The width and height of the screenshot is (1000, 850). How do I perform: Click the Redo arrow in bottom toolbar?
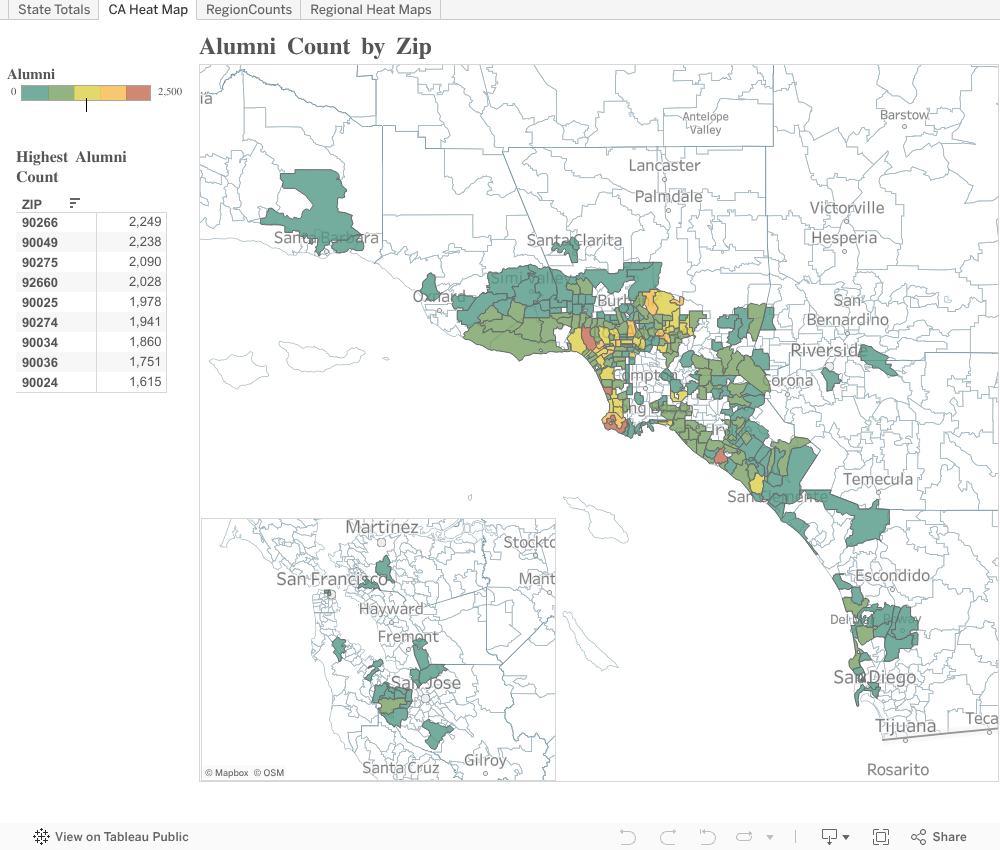point(668,837)
